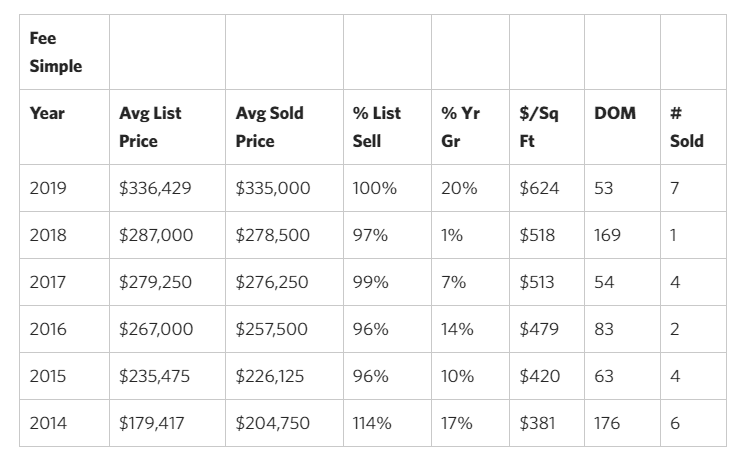This screenshot has width=743, height=466.
Task: Select the 169 days on market cell
Action: click(x=607, y=235)
